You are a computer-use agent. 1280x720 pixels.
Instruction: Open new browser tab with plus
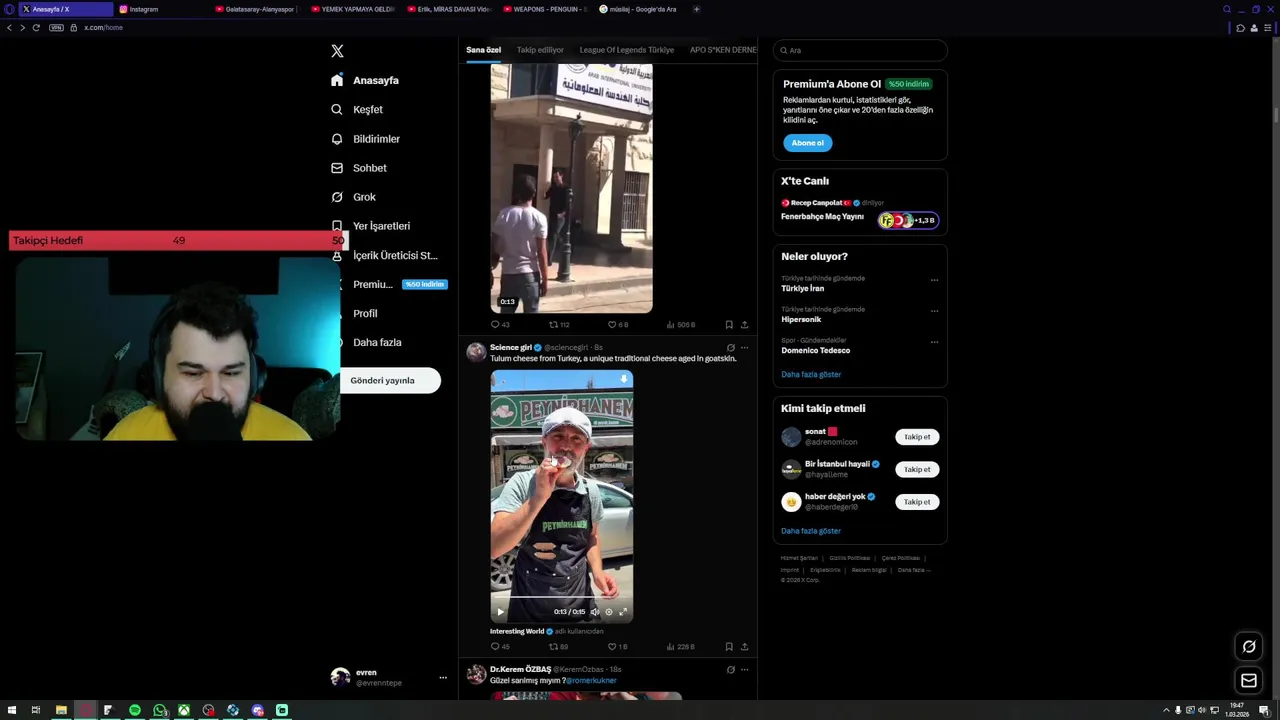(696, 9)
